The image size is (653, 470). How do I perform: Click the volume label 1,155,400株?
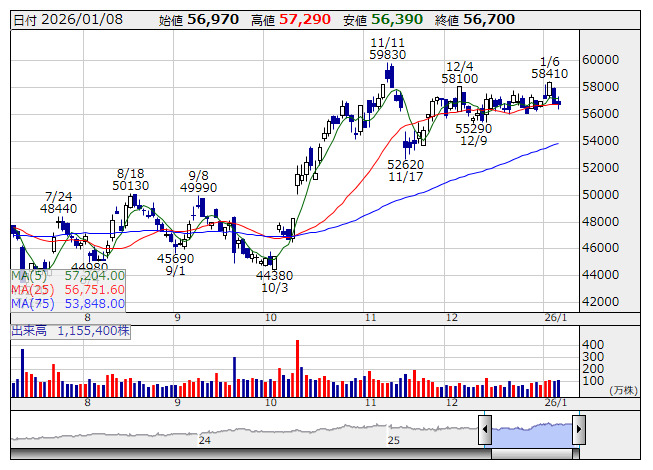[93, 329]
